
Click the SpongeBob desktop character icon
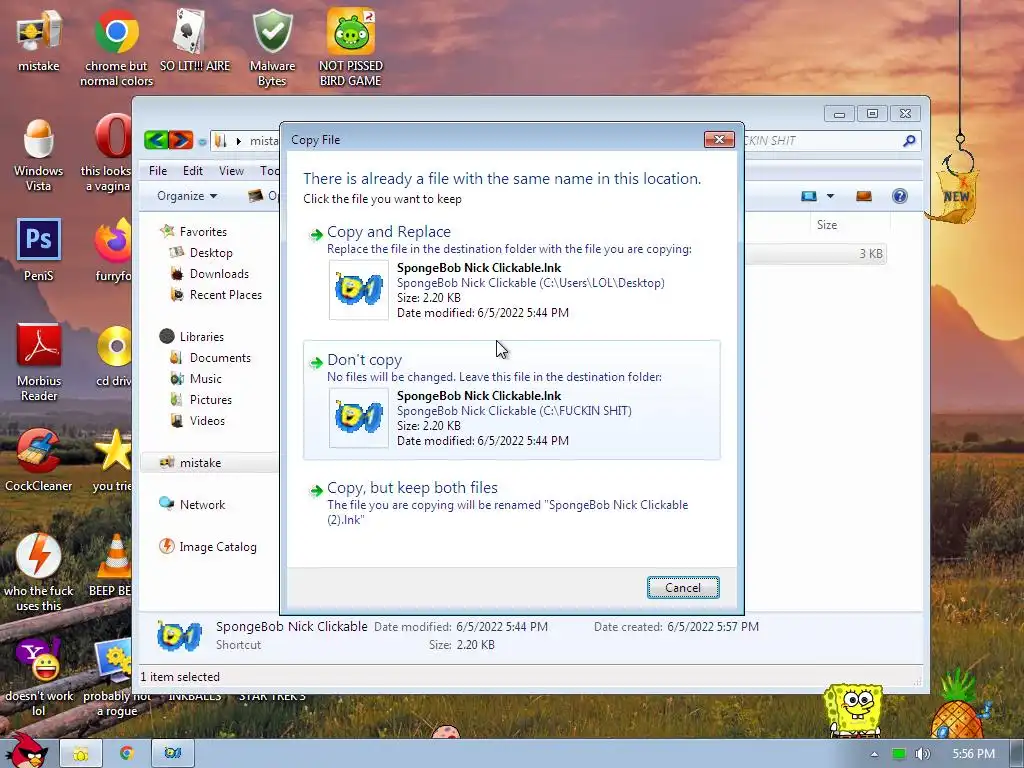pos(854,711)
